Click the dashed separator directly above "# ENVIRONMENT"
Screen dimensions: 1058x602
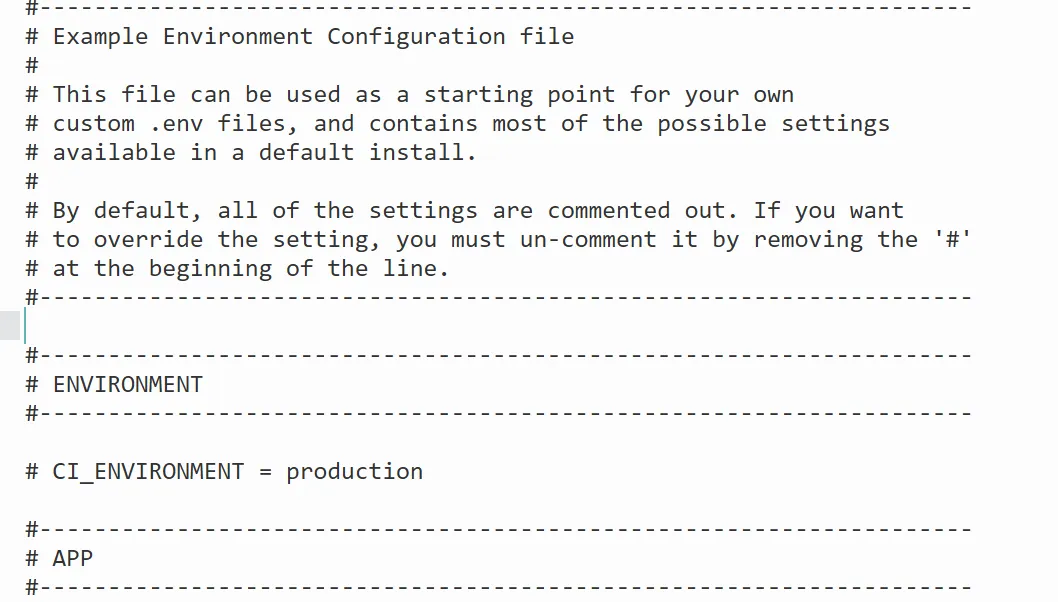(500, 355)
